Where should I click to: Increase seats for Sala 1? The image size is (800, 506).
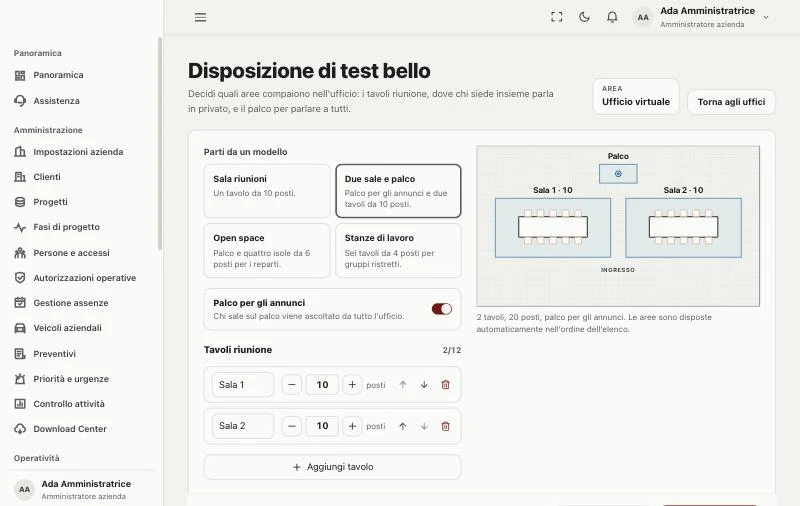pyautogui.click(x=352, y=385)
